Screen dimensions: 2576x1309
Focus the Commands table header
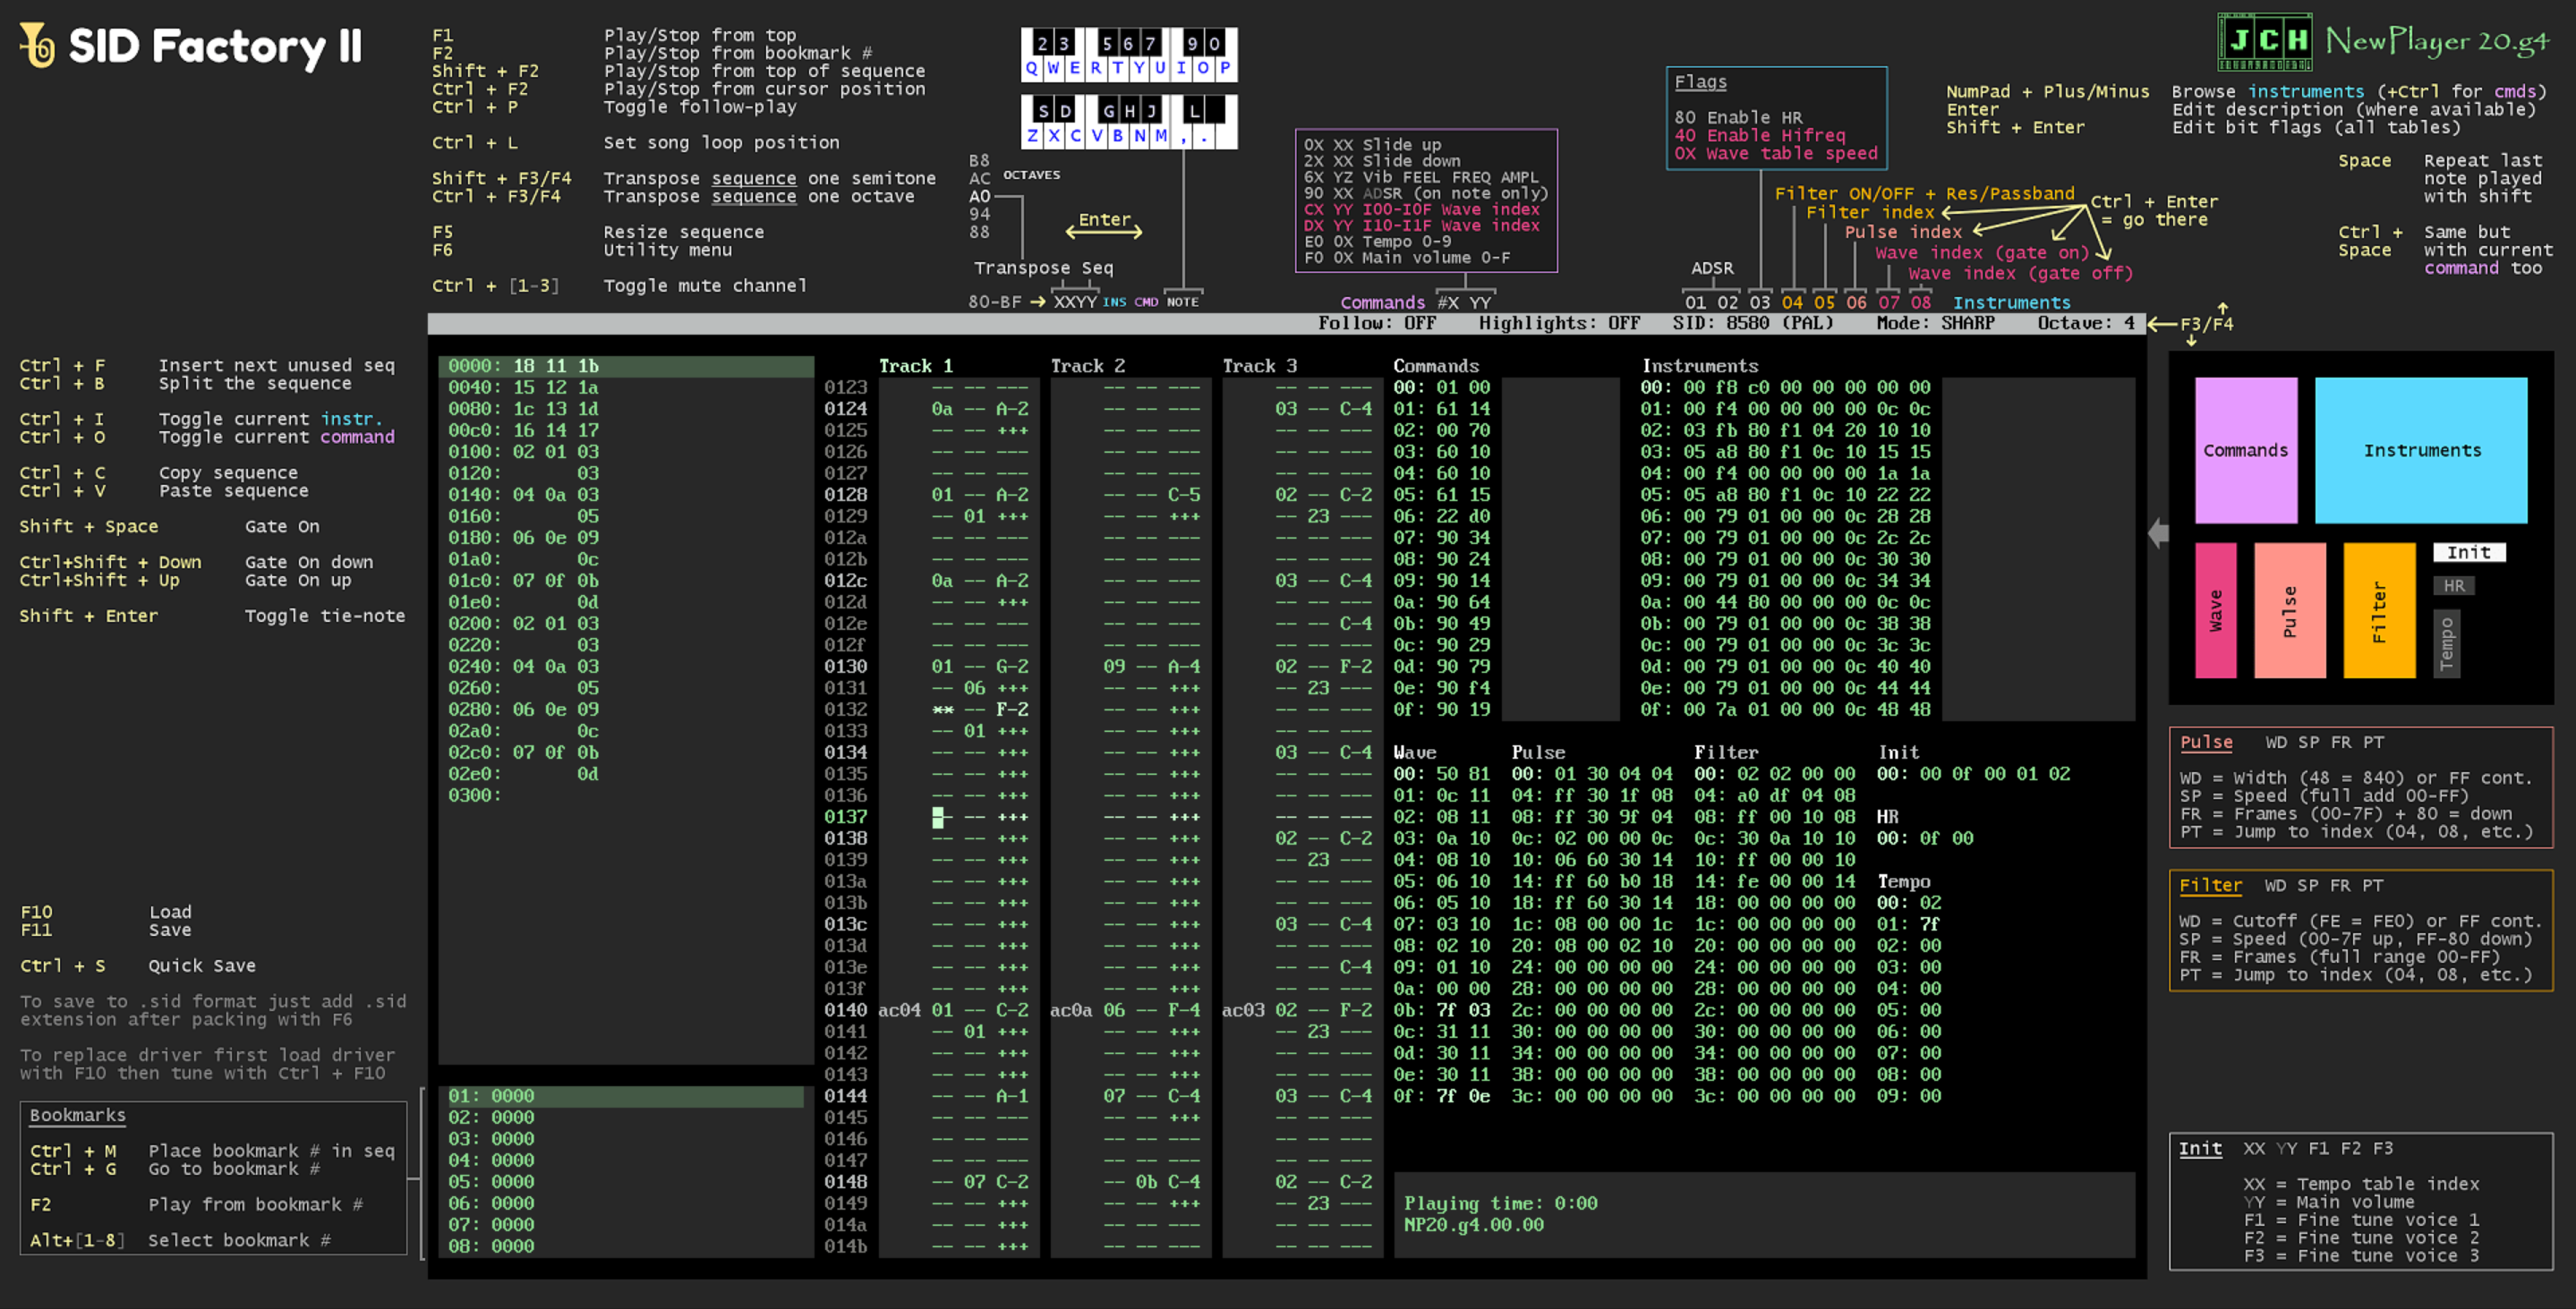(x=1436, y=366)
